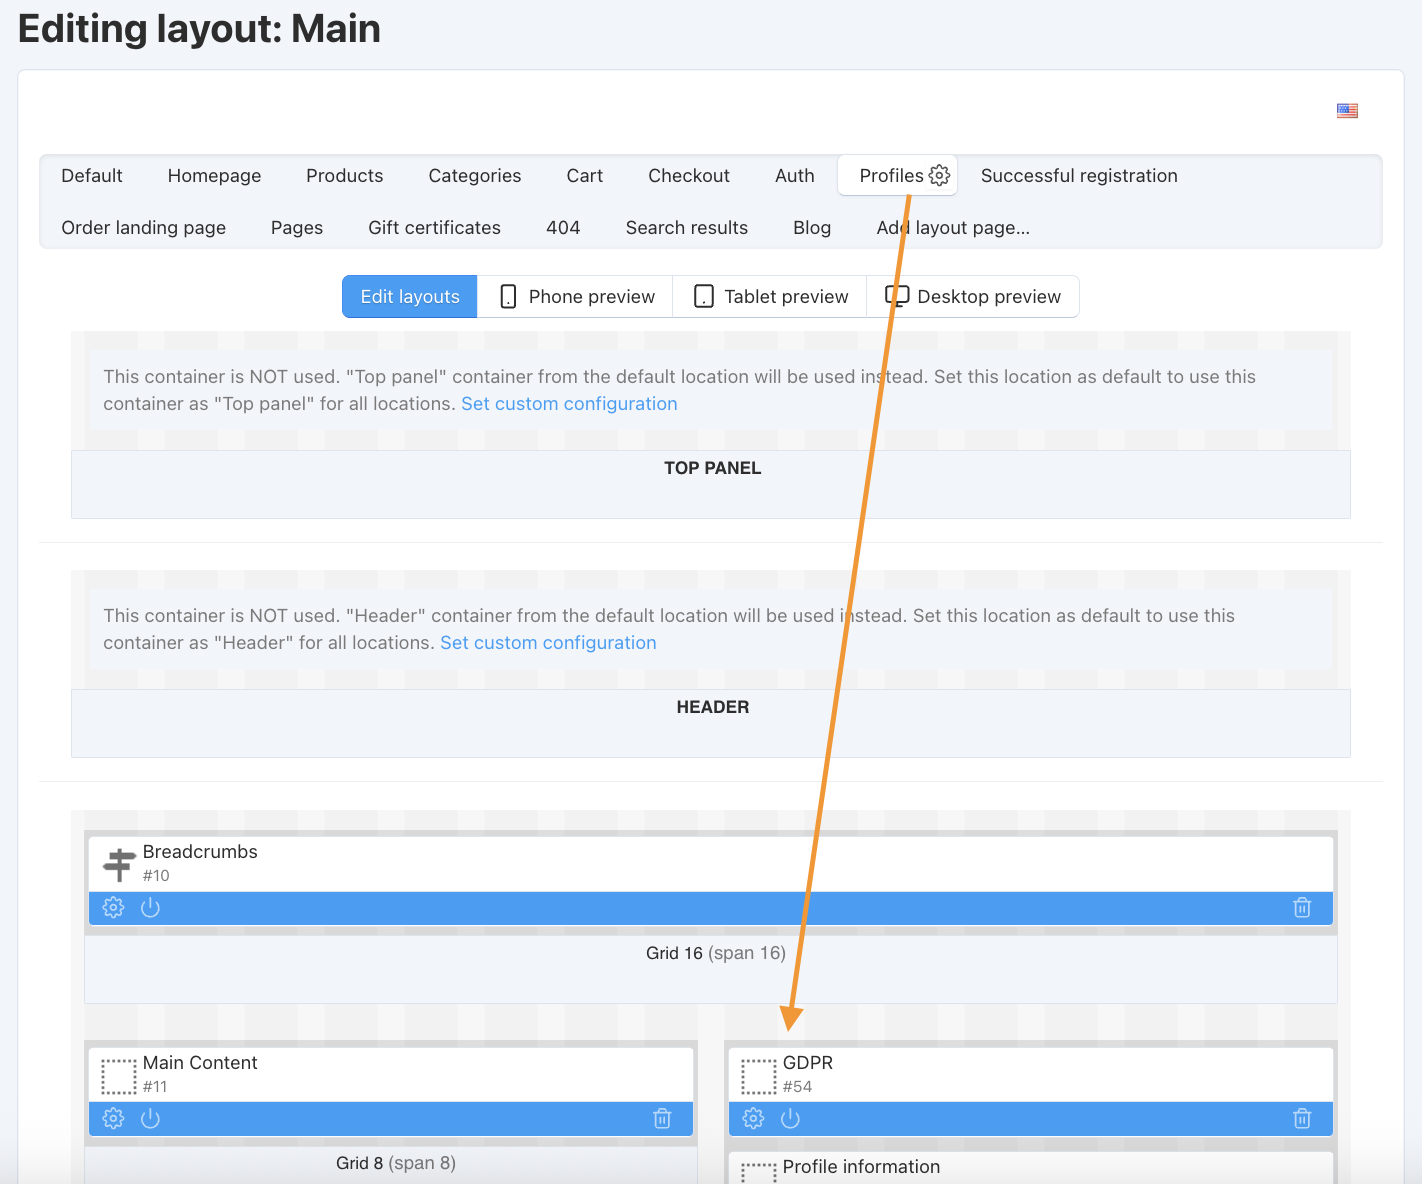Click the Main Content dotted-square icon
Image resolution: width=1422 pixels, height=1184 pixels.
(119, 1076)
